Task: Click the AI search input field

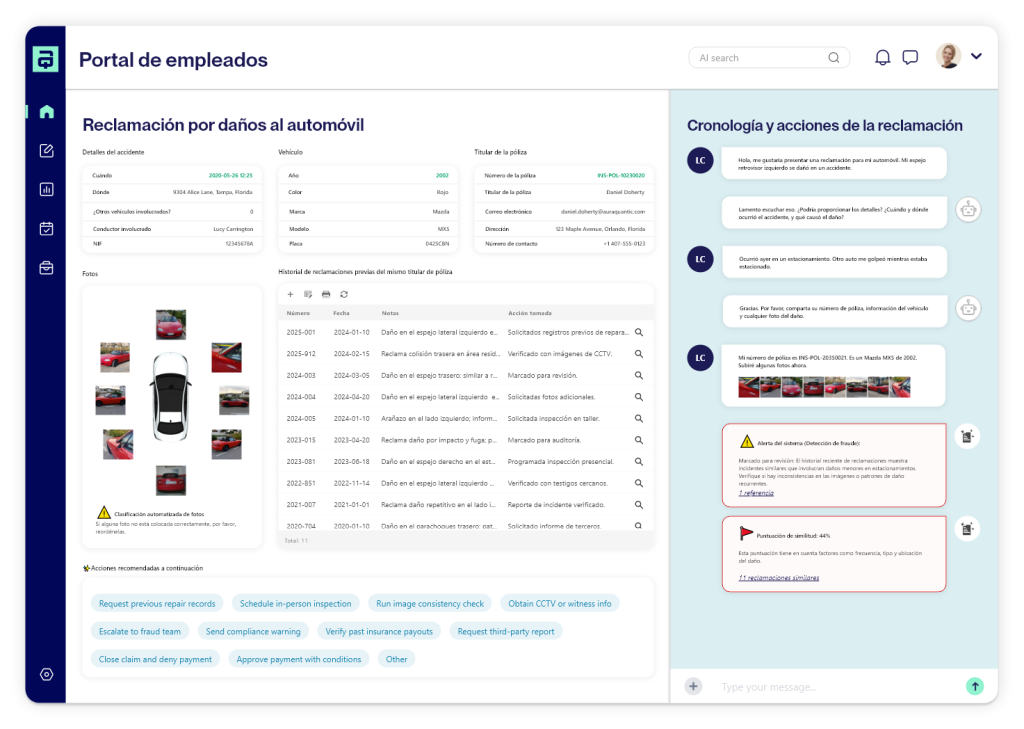Action: pos(760,58)
